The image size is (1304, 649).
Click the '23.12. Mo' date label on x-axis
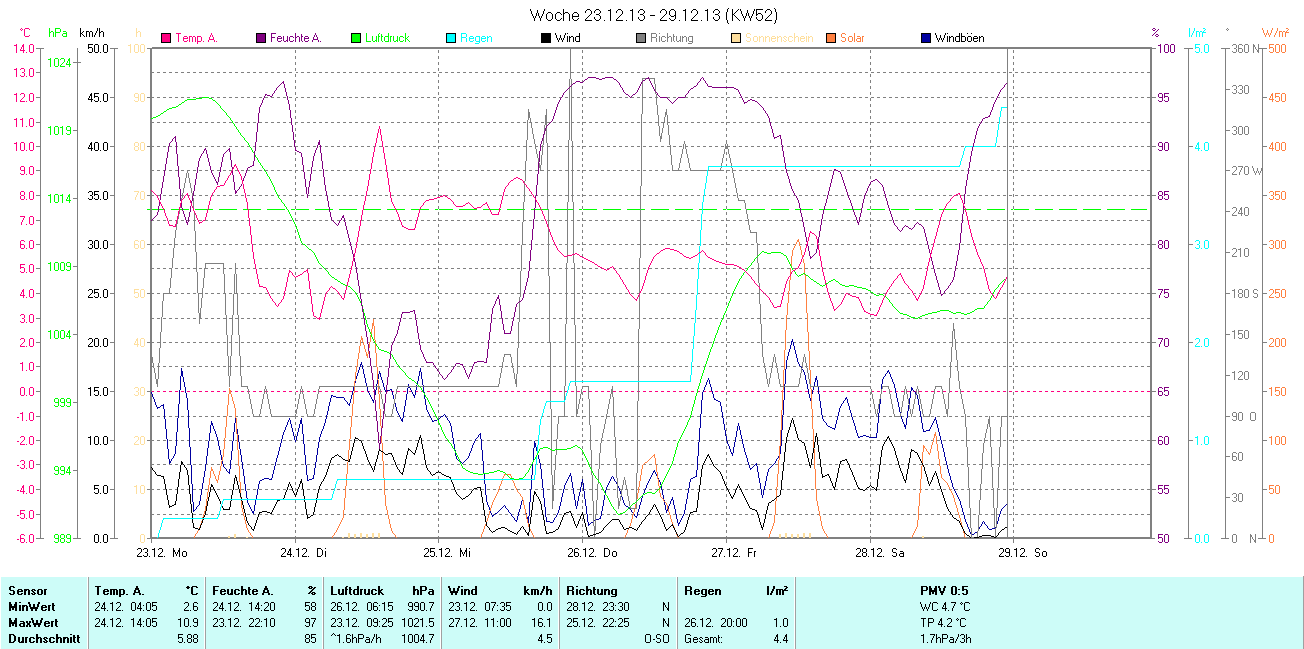[x=161, y=552]
